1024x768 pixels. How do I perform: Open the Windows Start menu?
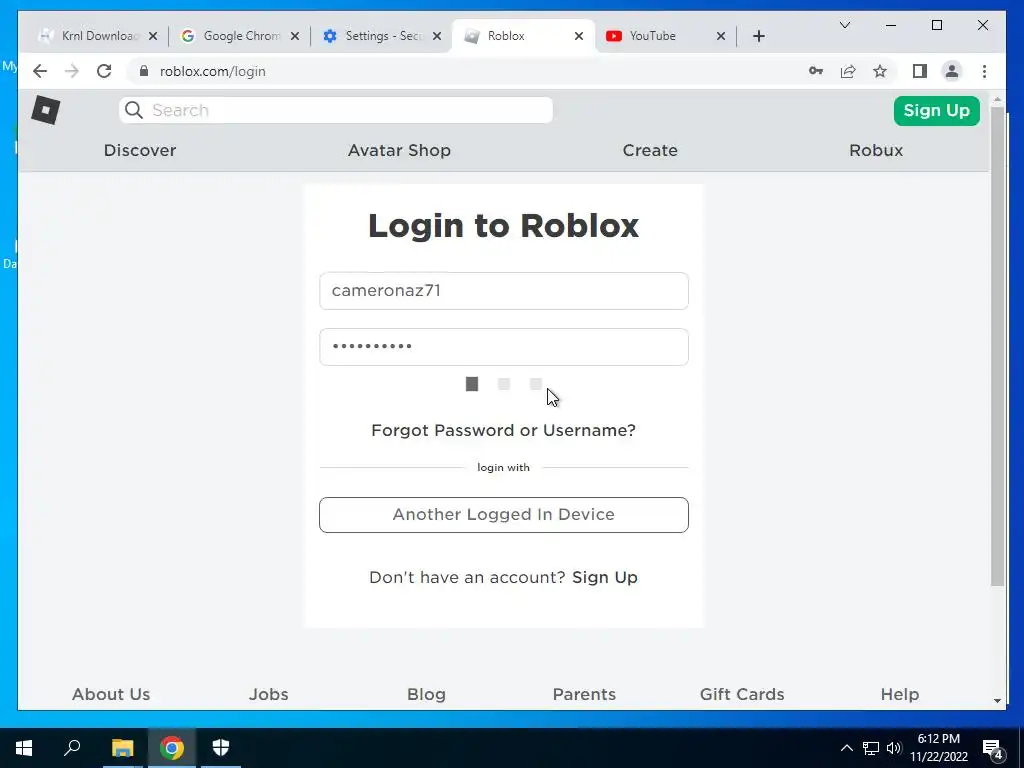24,748
